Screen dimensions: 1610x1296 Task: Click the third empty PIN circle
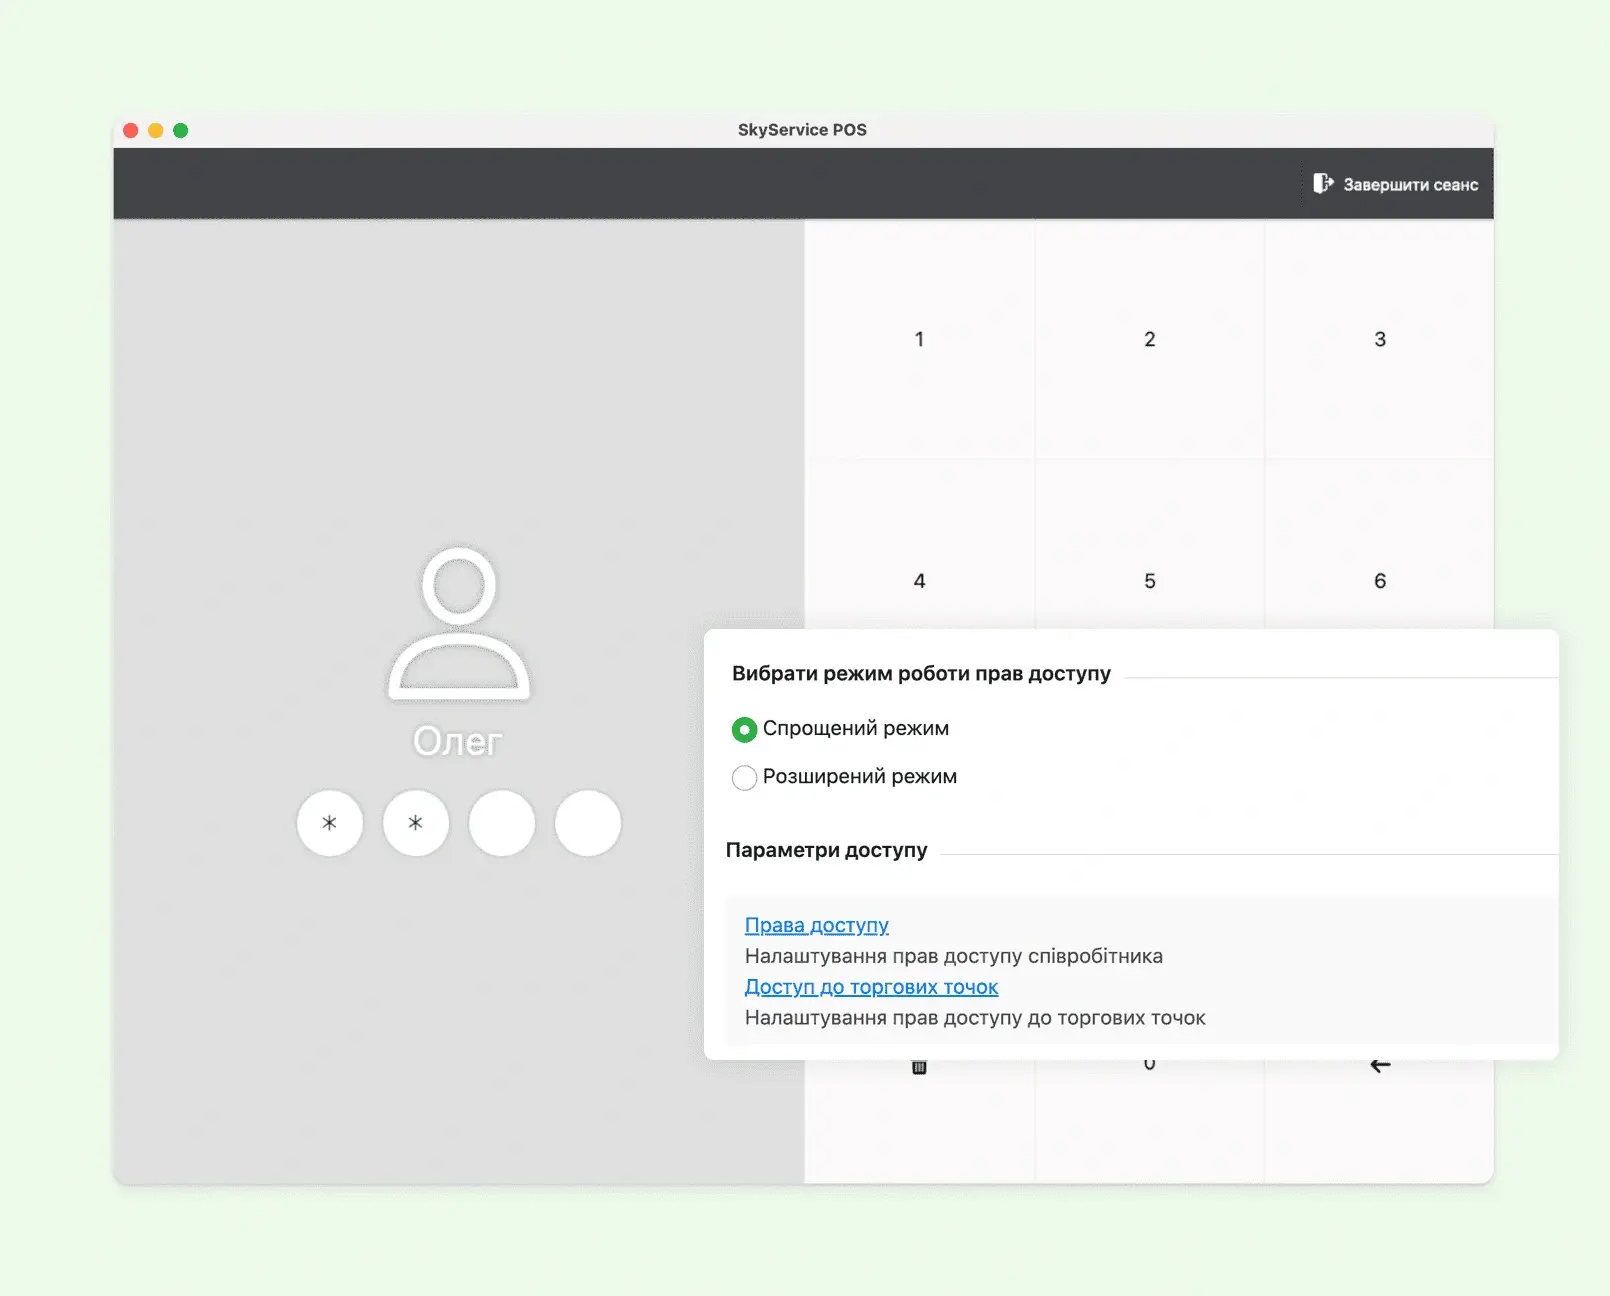(x=502, y=823)
